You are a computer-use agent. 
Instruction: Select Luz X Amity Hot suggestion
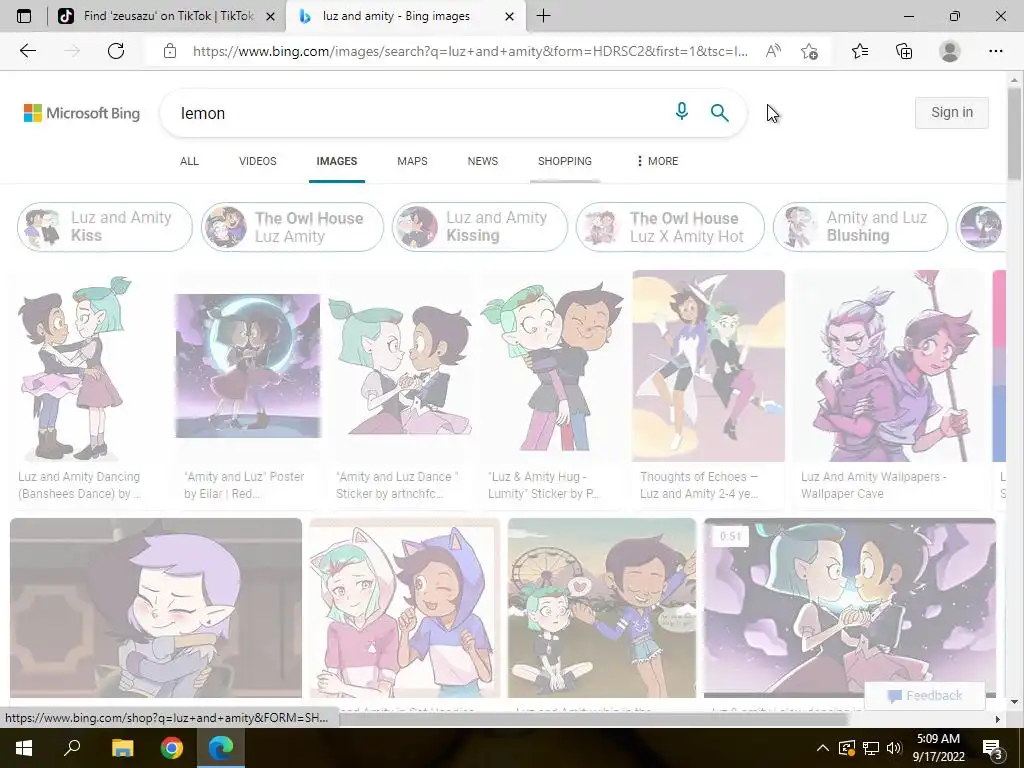point(670,227)
